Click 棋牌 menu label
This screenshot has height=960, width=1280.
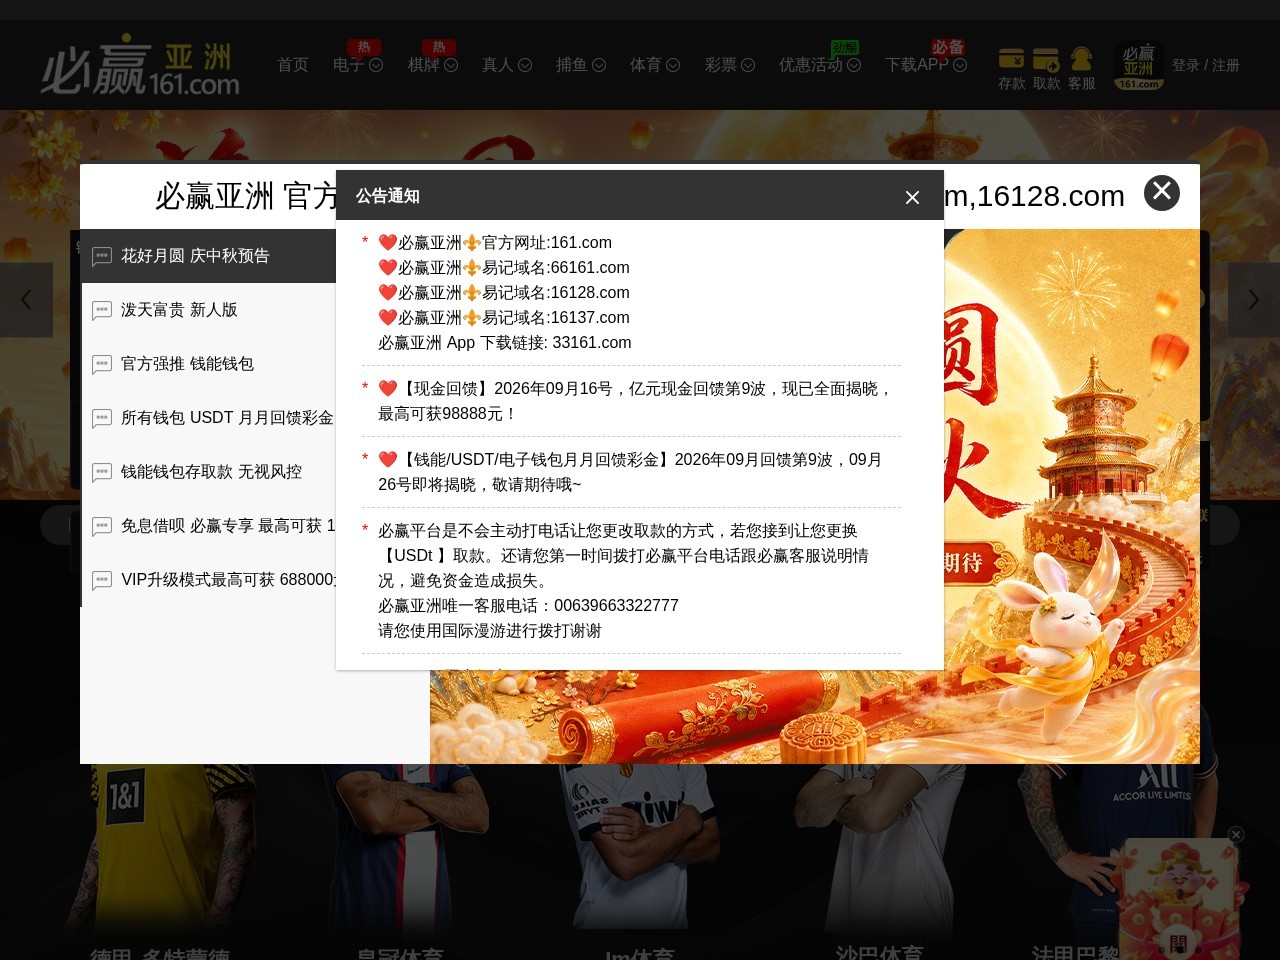point(424,65)
